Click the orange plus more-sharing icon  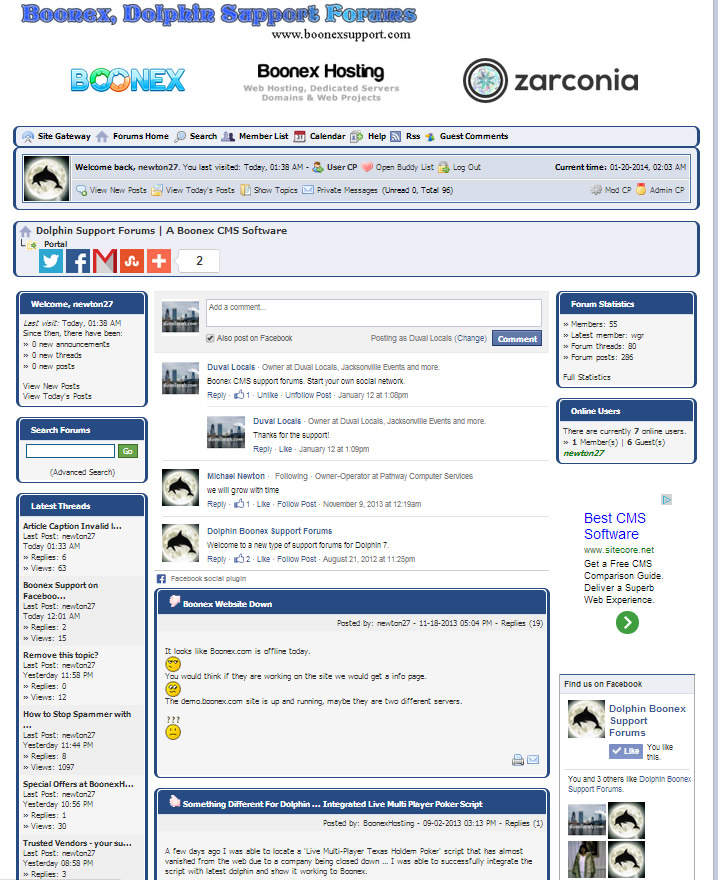pos(159,261)
